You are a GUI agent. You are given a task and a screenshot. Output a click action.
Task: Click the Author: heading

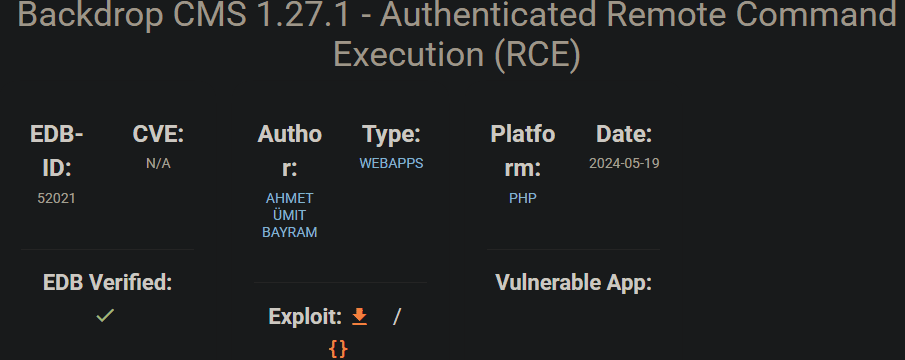coord(290,152)
